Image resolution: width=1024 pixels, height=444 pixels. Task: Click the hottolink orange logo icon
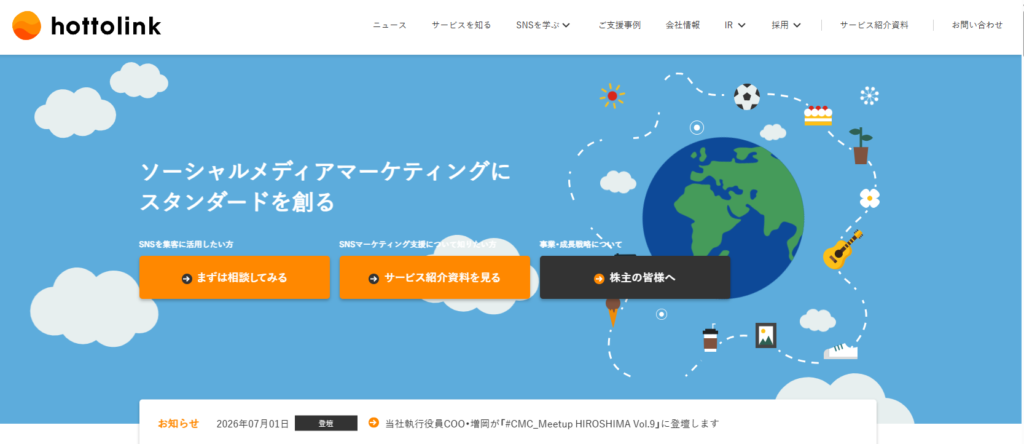(x=27, y=25)
